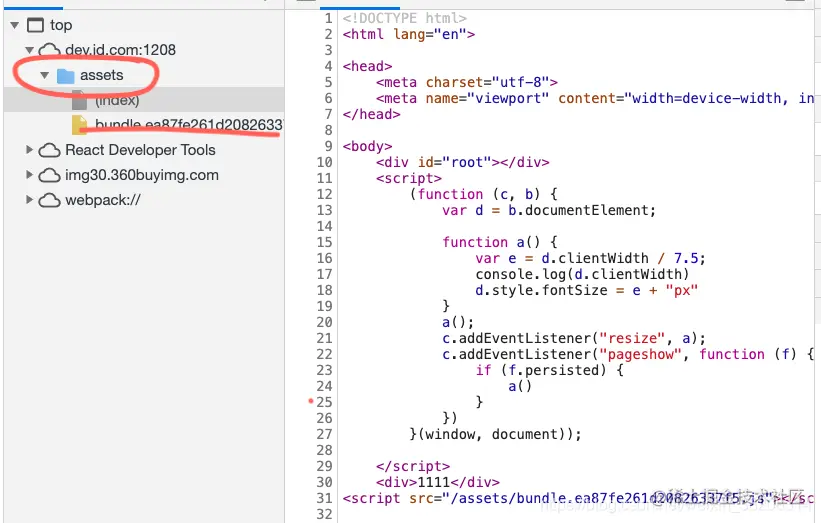Click the cloud icon beside React Developer Tools
Viewport: 821px width, 523px height.
coord(49,150)
